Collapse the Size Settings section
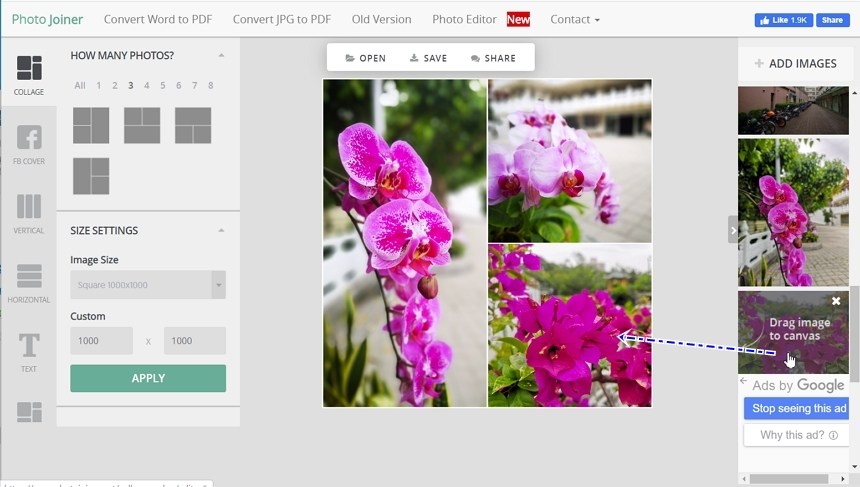 [221, 231]
